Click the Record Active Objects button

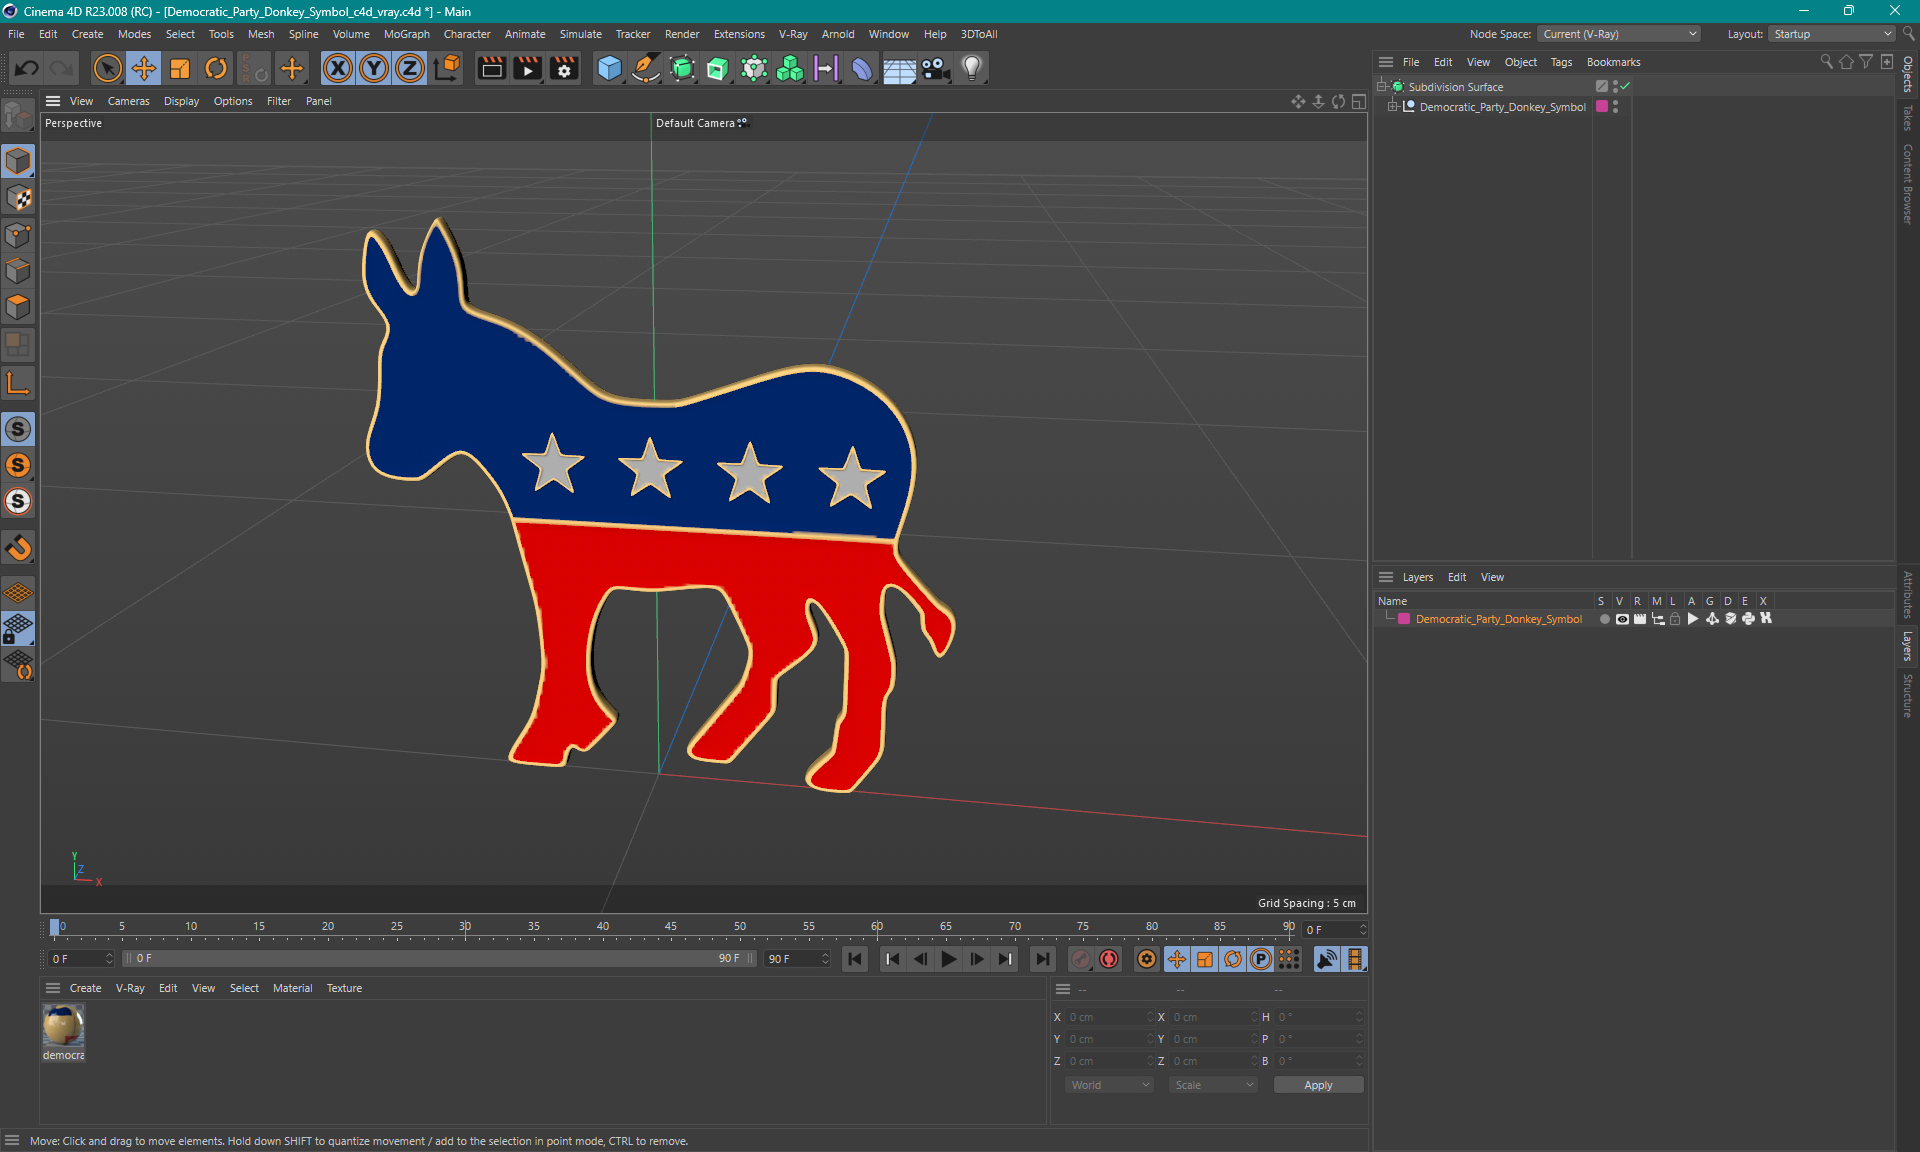[1081, 959]
